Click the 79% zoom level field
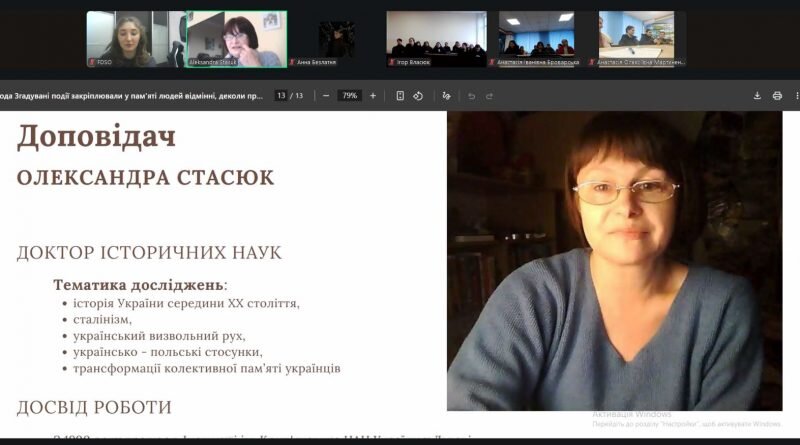 click(x=349, y=95)
